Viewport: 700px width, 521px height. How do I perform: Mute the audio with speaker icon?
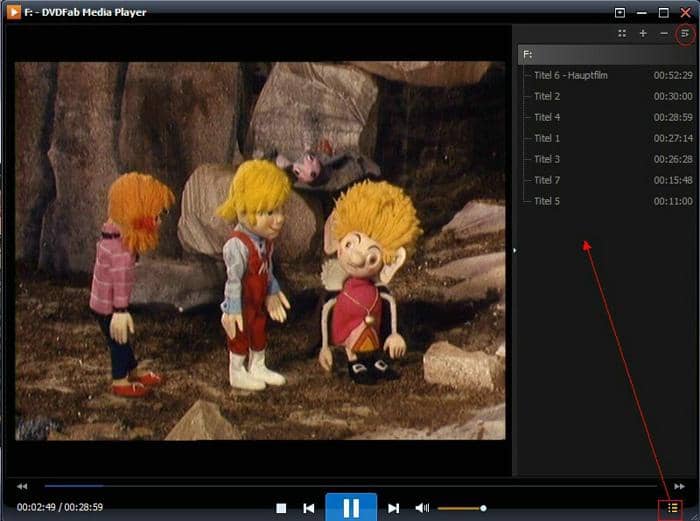(422, 508)
